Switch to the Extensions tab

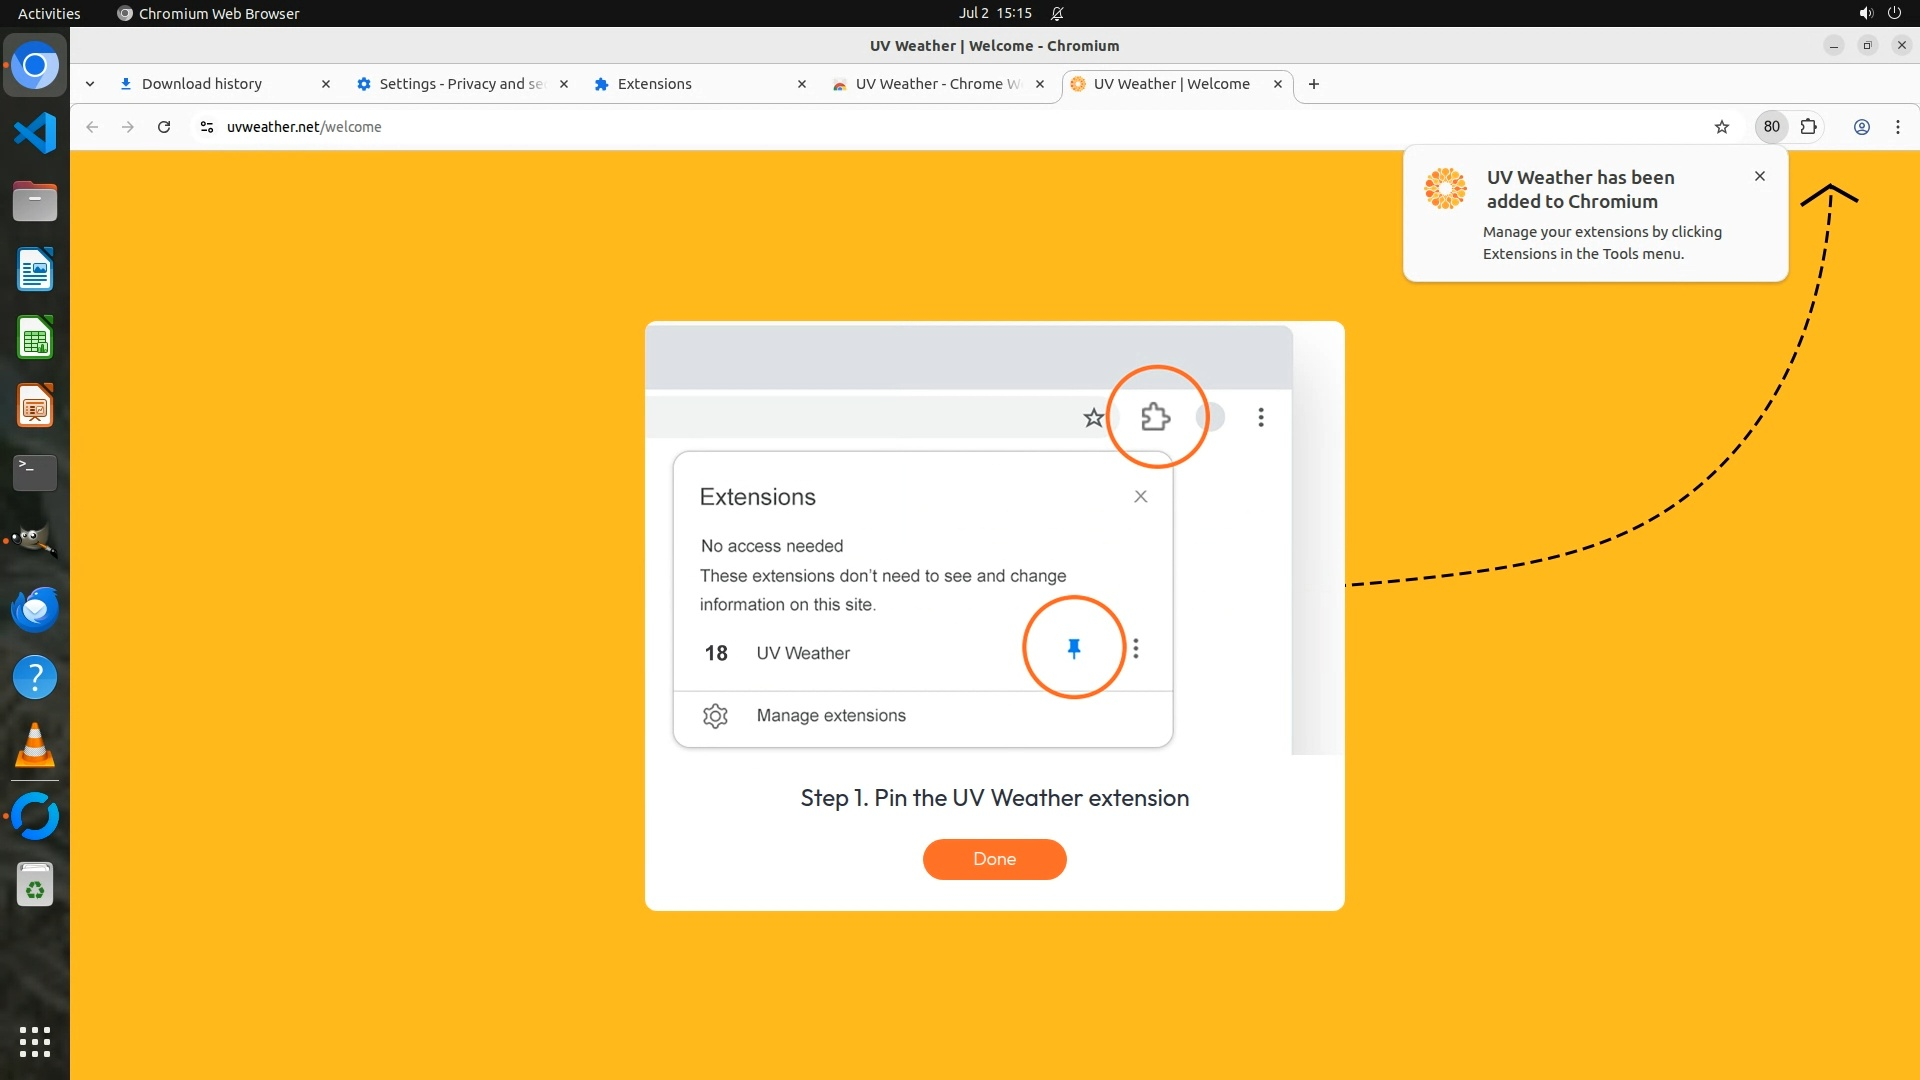tap(654, 84)
